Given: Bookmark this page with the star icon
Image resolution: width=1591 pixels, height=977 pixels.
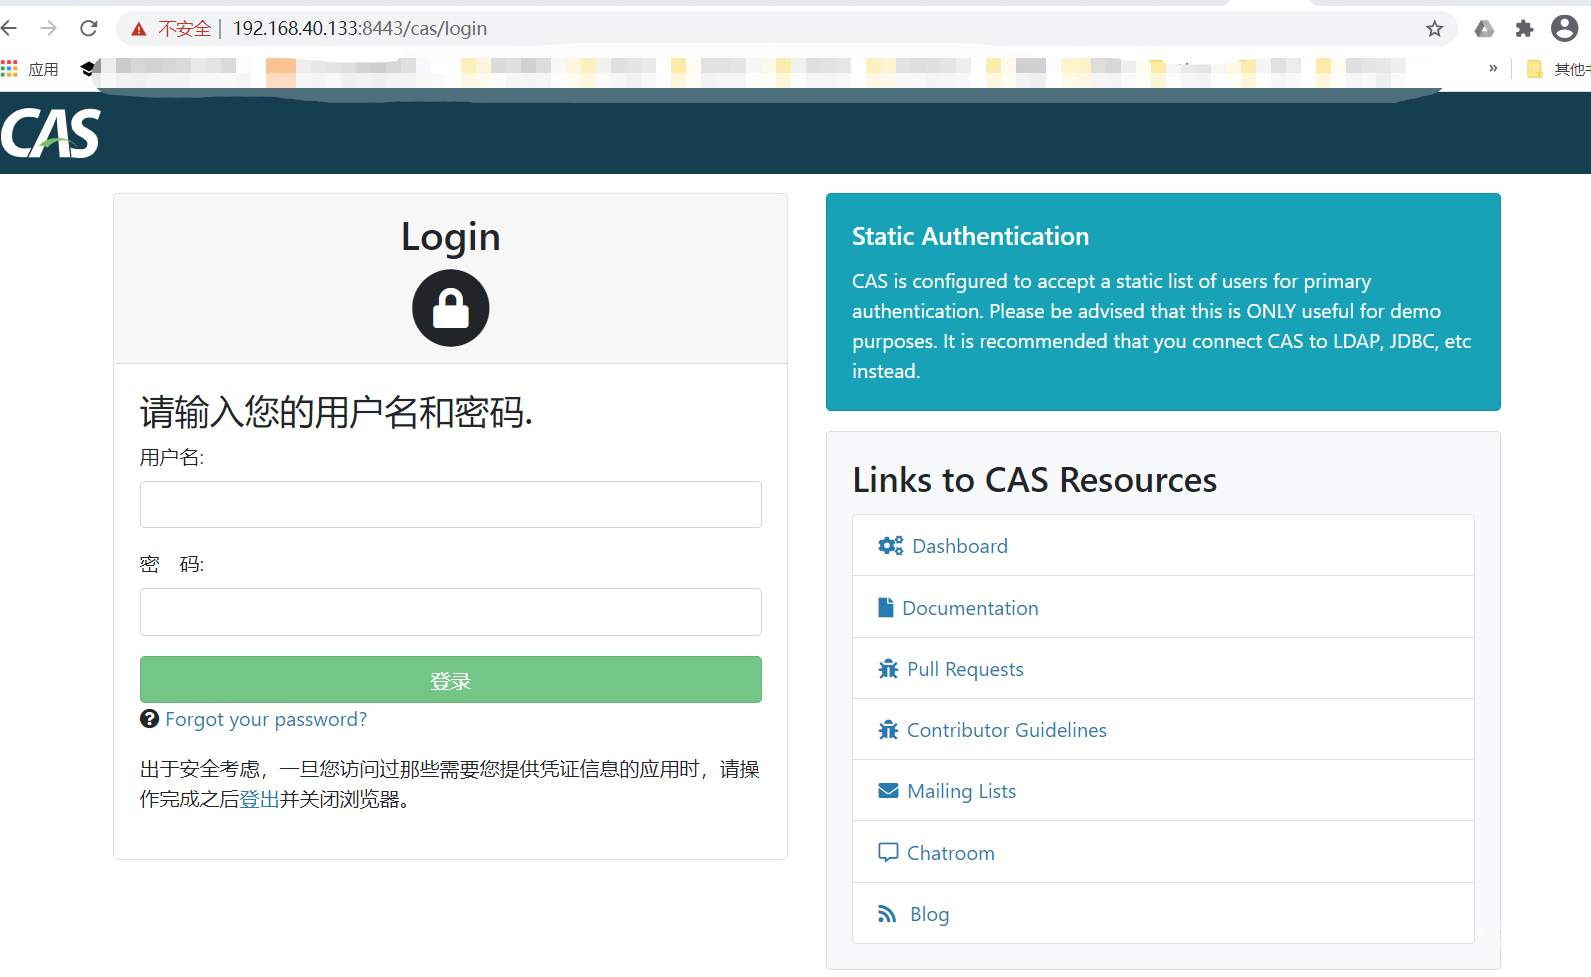Looking at the screenshot, I should [1435, 28].
